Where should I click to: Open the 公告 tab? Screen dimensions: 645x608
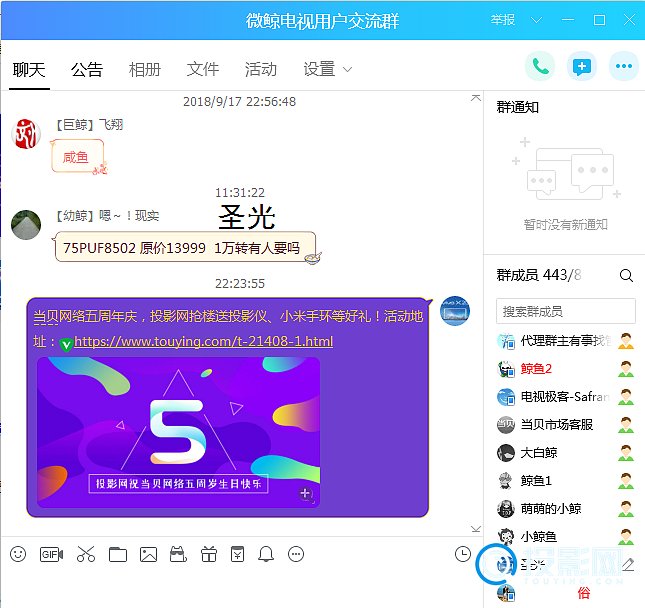[x=87, y=69]
